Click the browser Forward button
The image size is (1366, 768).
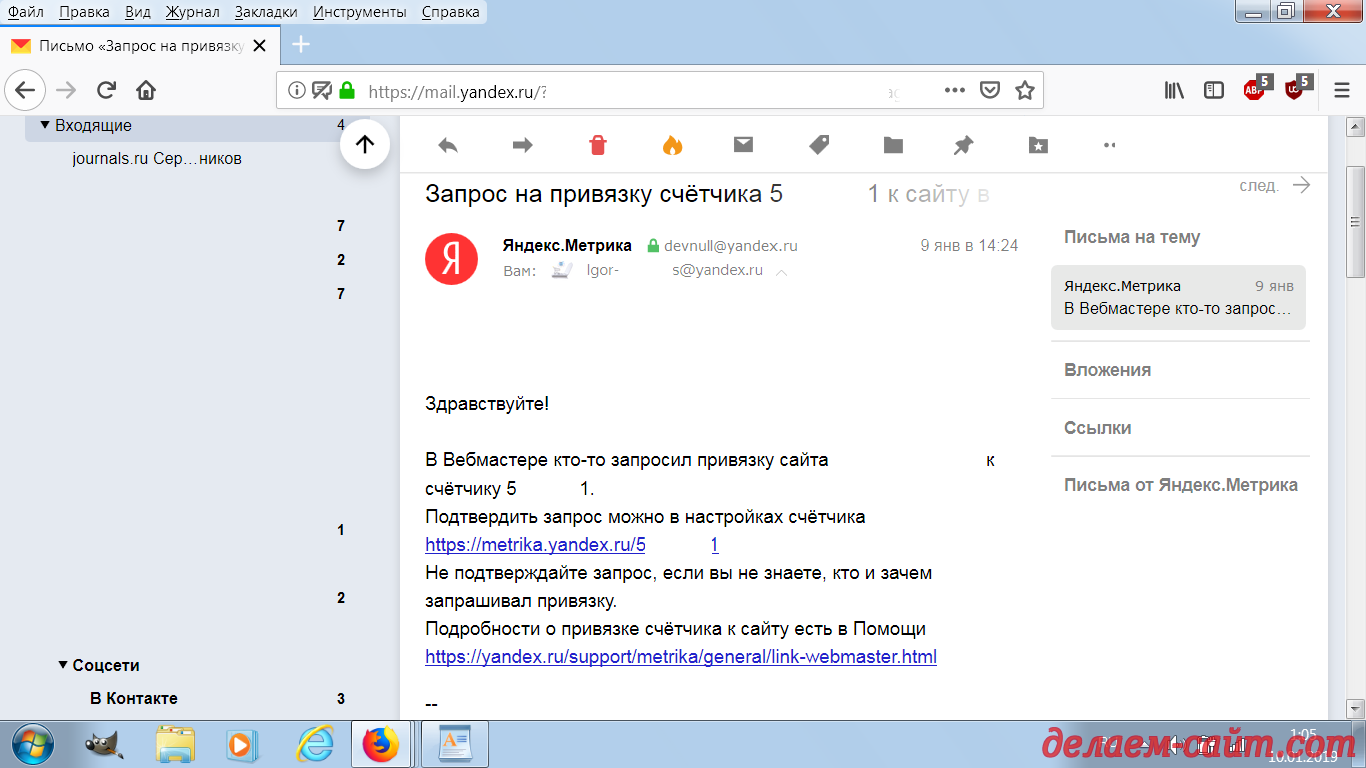(66, 90)
